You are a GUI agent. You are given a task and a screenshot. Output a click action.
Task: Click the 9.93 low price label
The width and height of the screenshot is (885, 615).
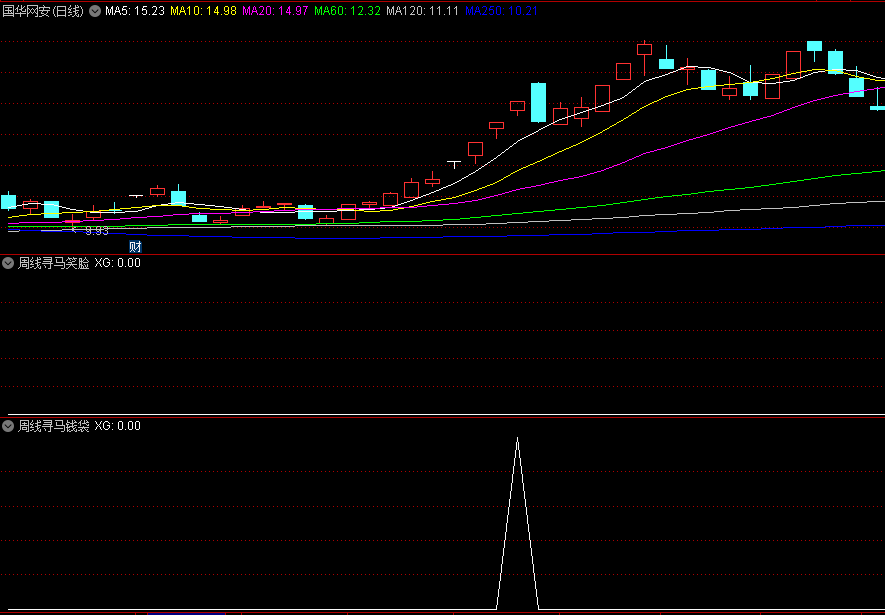(97, 231)
